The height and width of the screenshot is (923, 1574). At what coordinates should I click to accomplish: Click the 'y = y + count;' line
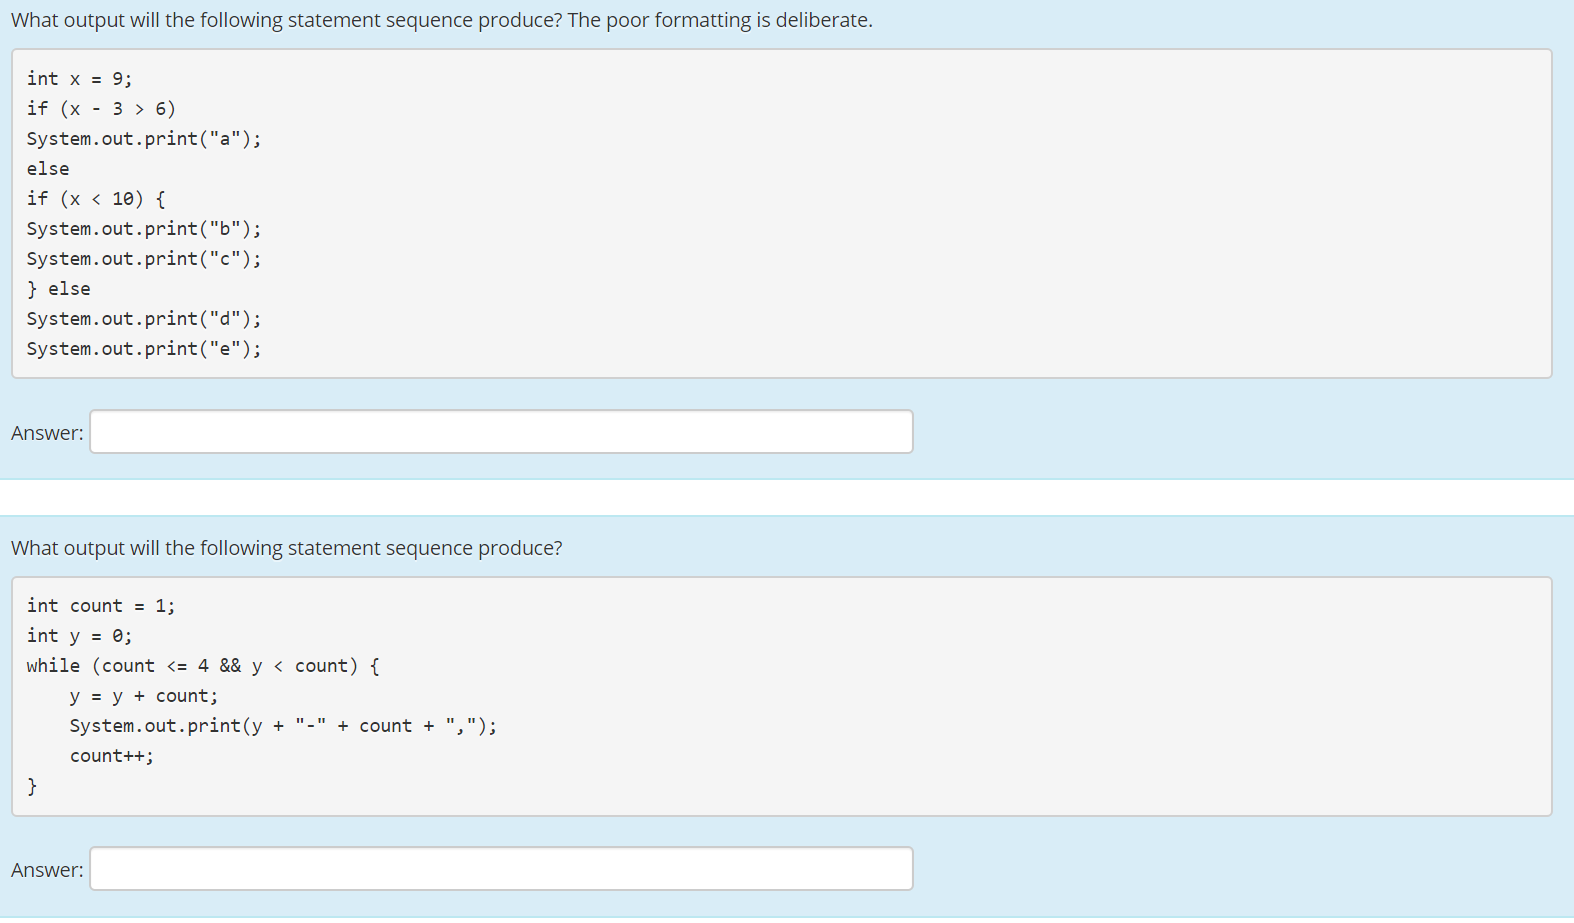point(144,696)
